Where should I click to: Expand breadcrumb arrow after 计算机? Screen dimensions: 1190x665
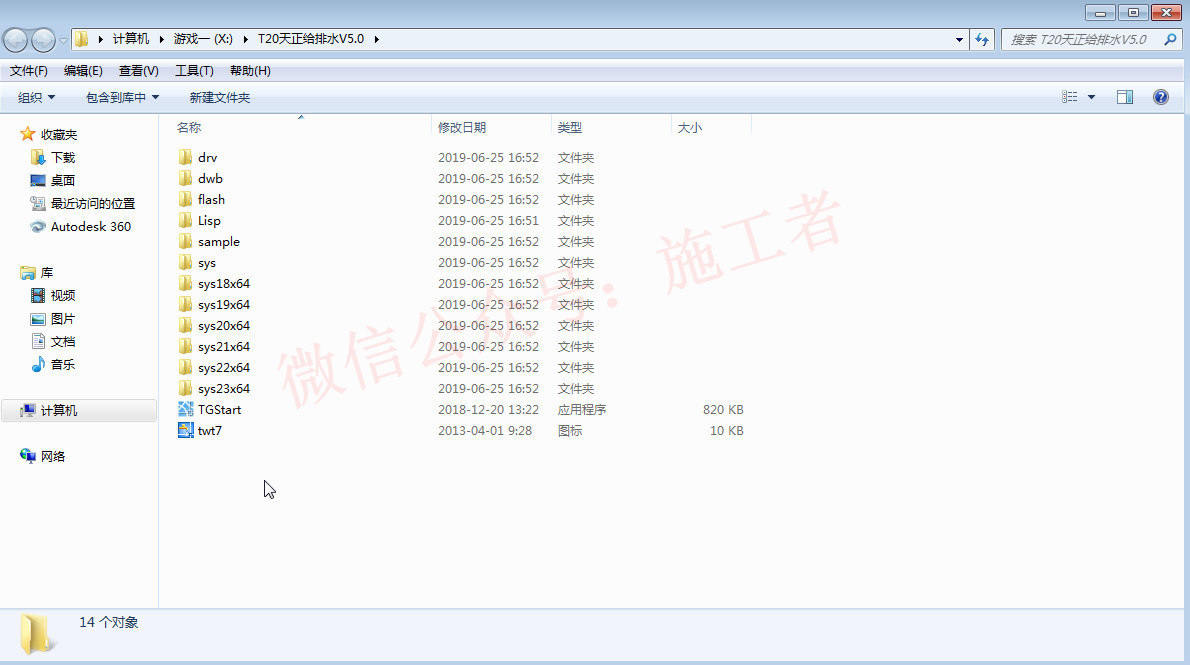[161, 39]
